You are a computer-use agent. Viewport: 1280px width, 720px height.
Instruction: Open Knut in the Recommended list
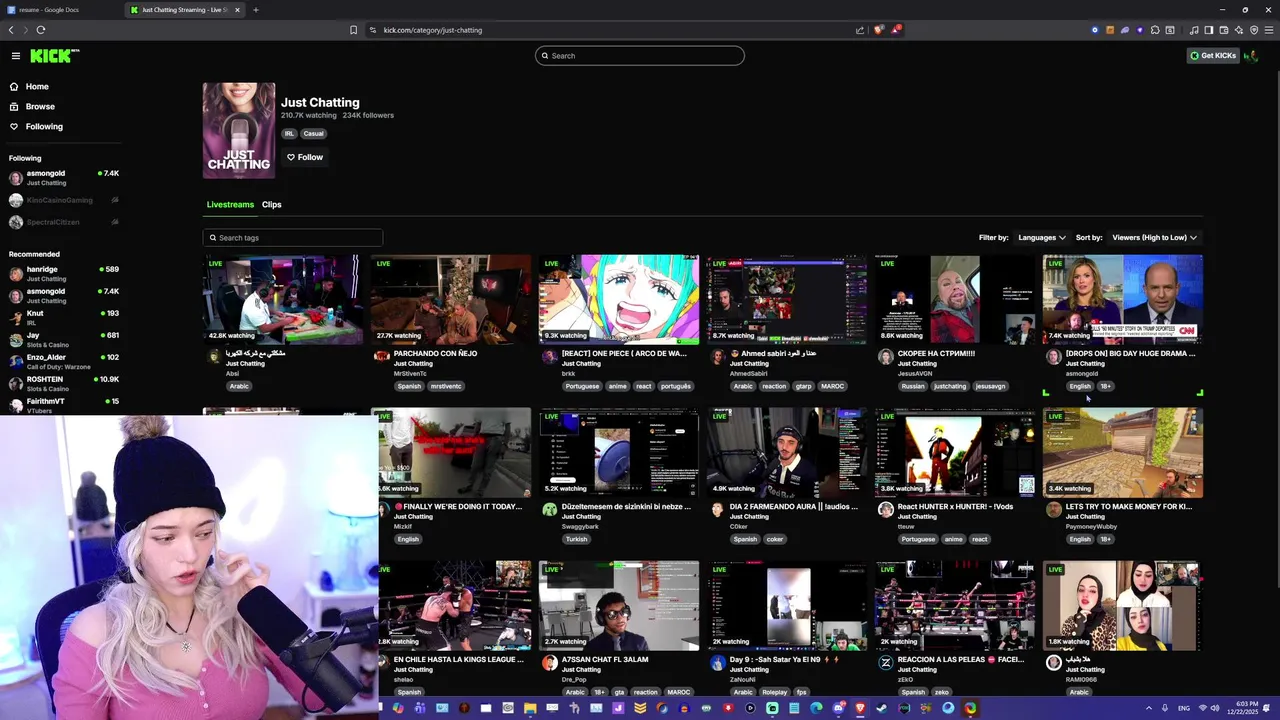point(64,318)
